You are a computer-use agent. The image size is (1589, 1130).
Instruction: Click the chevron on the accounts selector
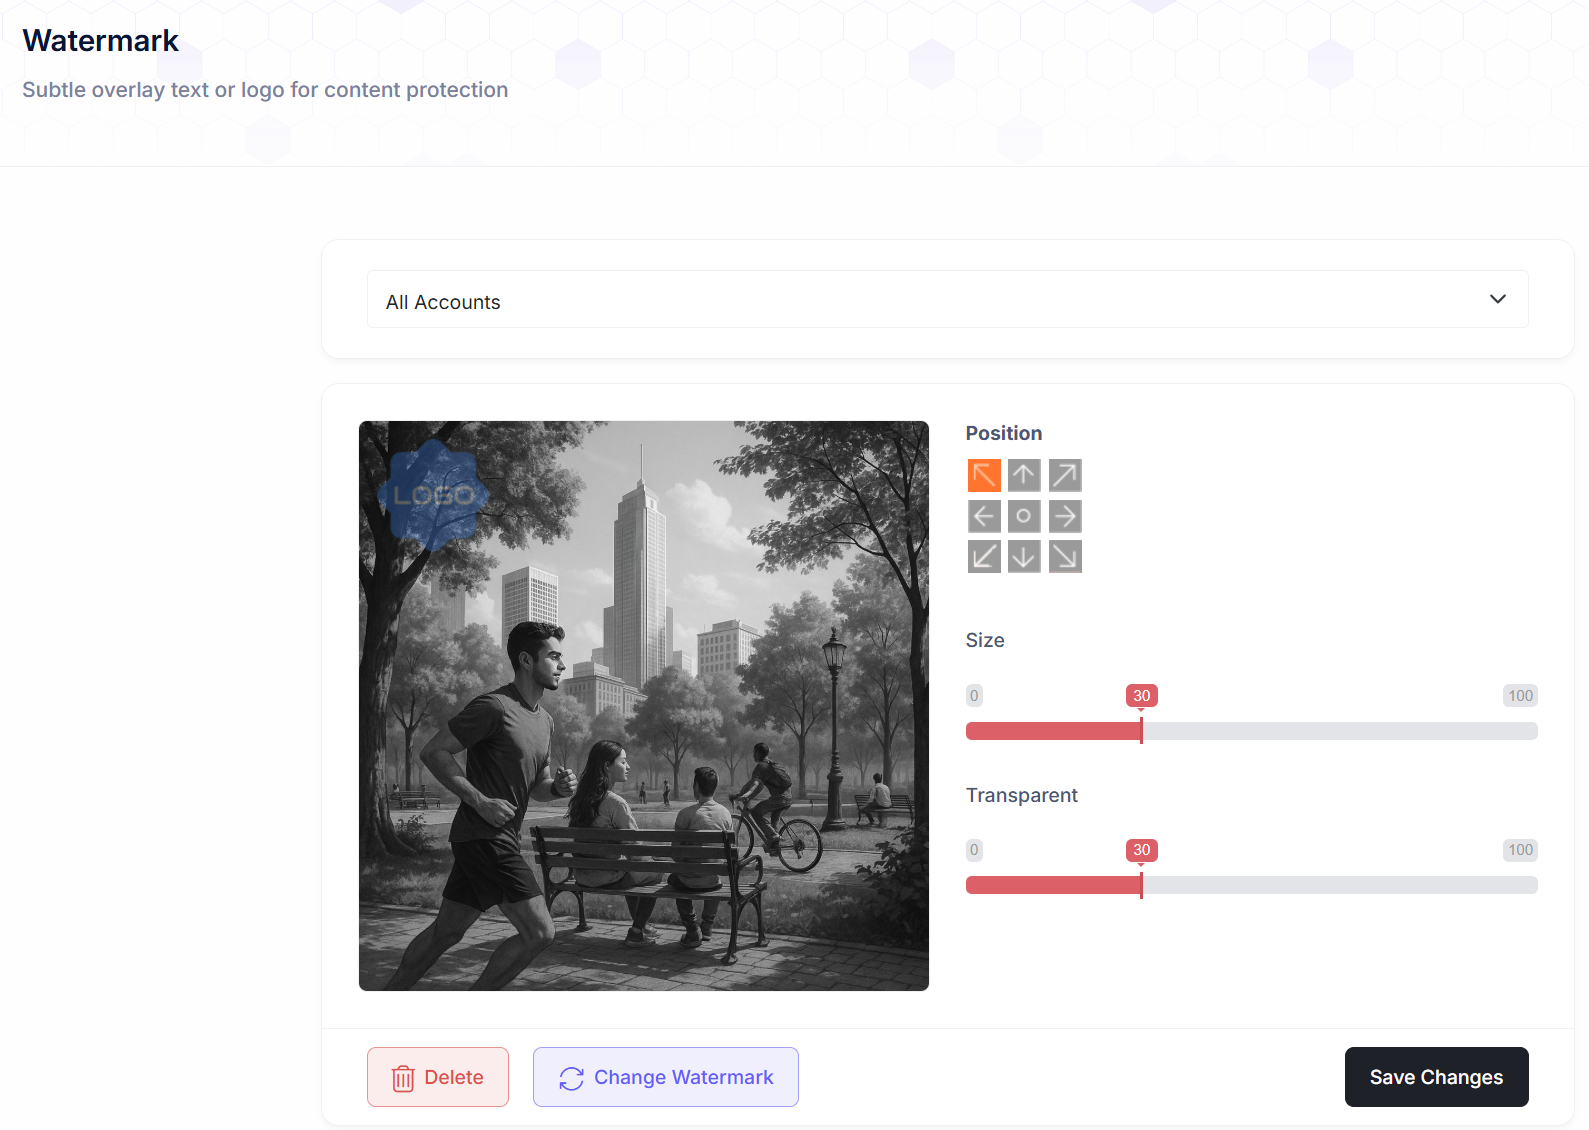click(1497, 300)
